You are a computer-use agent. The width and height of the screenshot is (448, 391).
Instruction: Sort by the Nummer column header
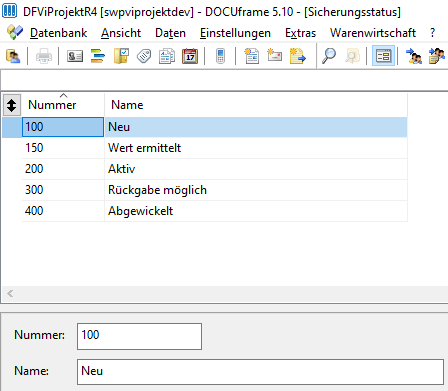(x=63, y=105)
